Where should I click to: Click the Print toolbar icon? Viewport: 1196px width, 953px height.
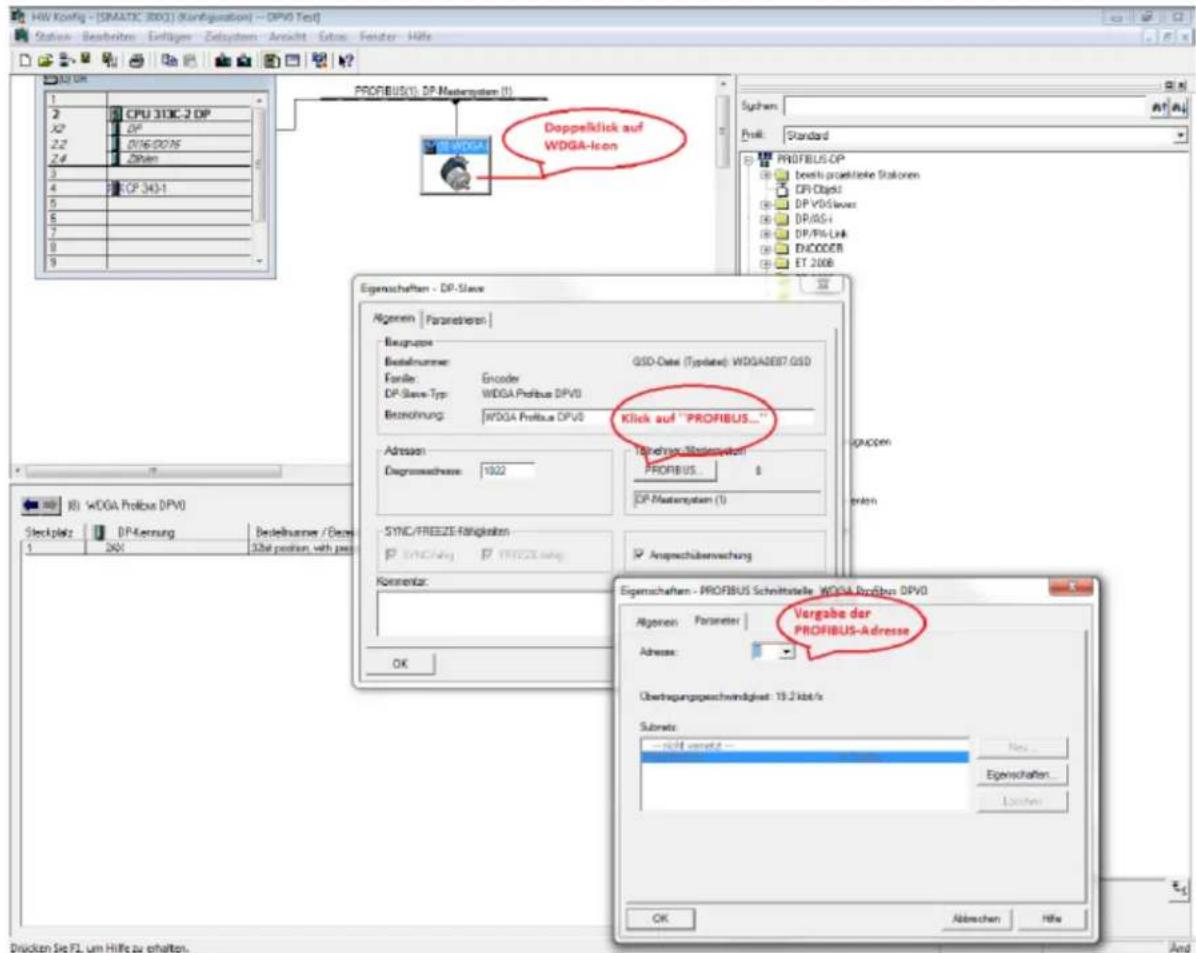(x=137, y=60)
